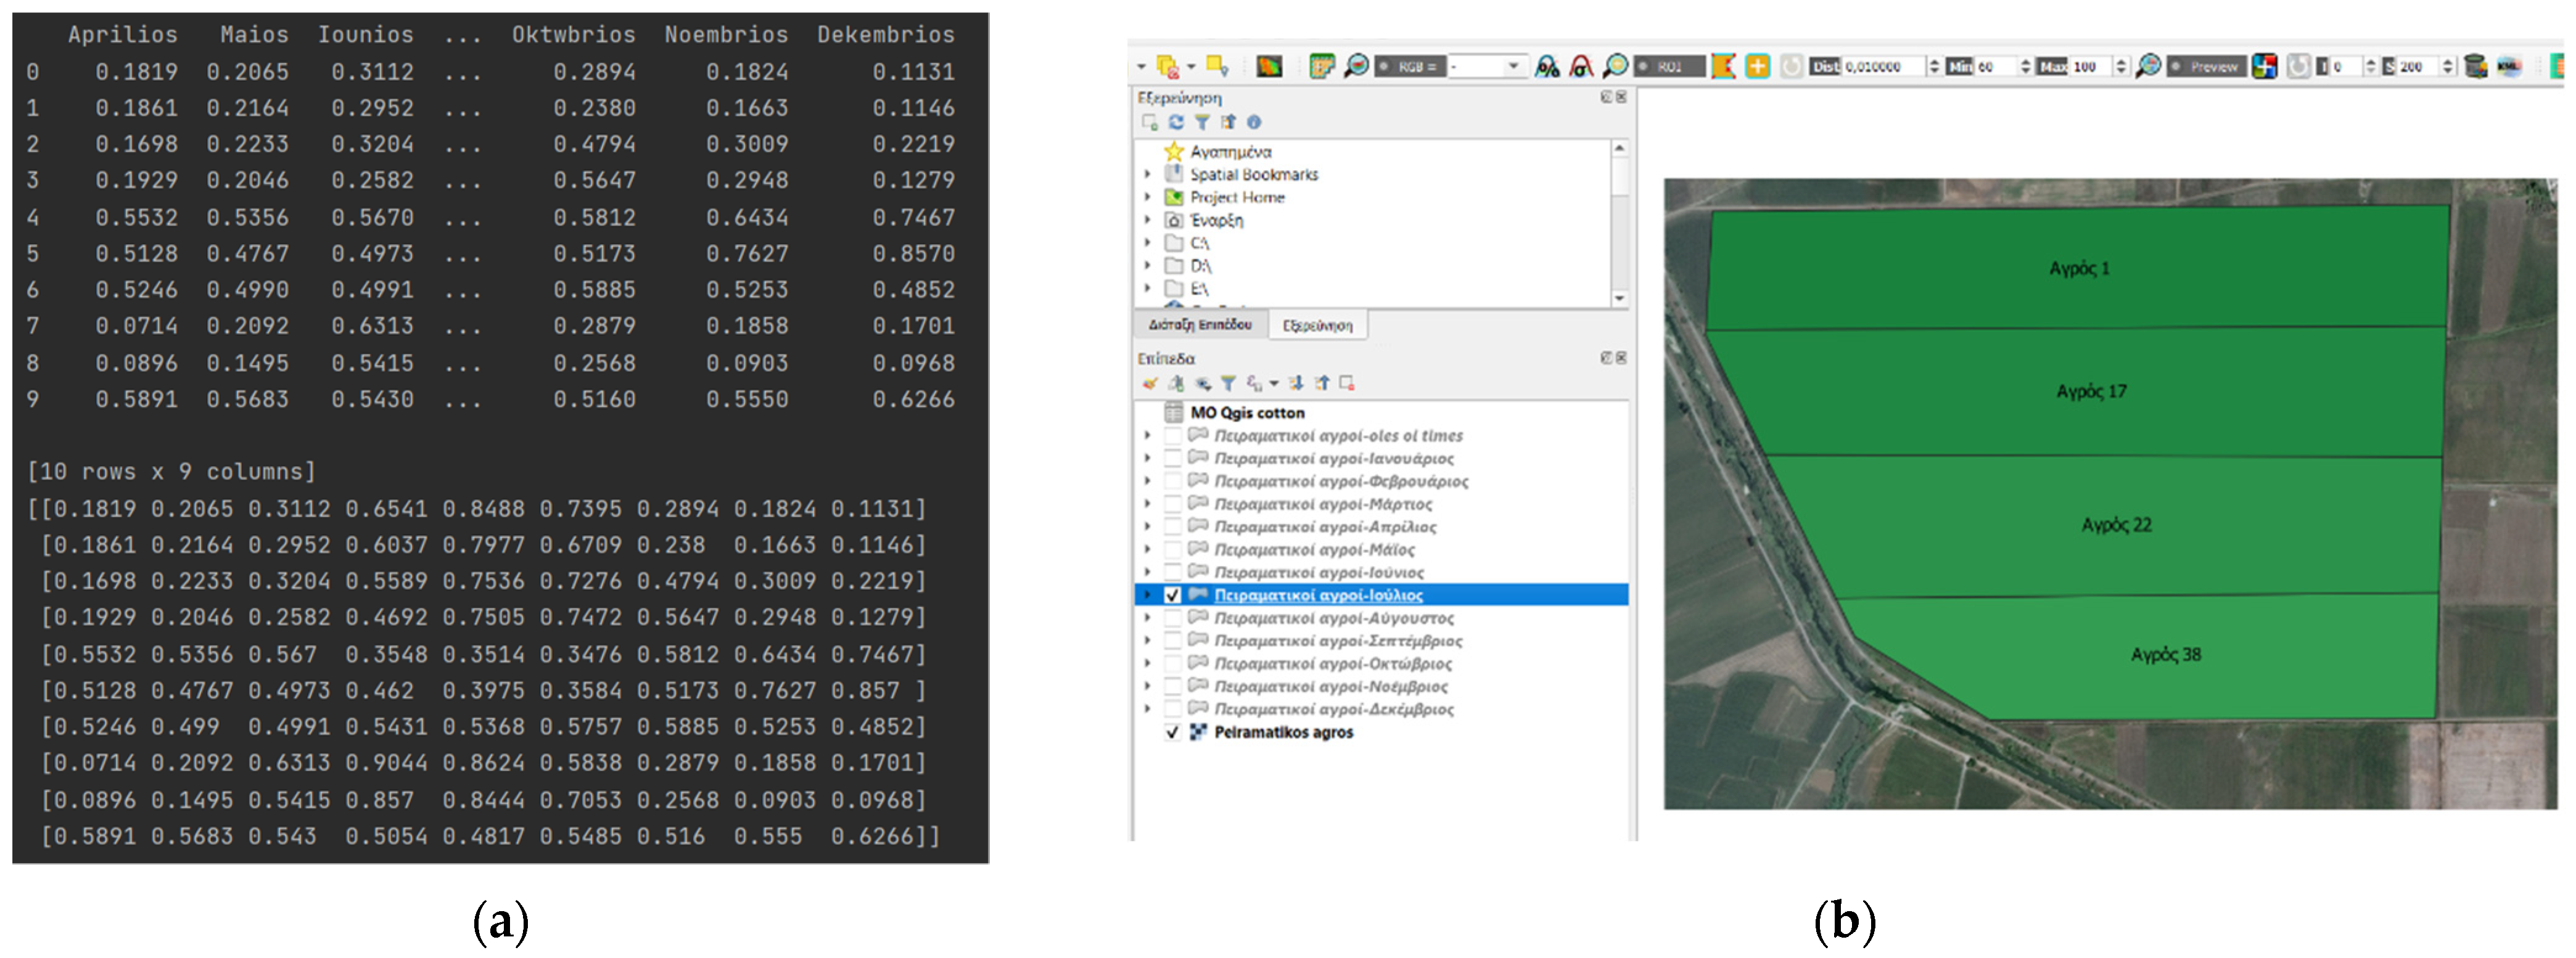This screenshot has width=2576, height=958.
Task: Toggle visibility of Peiramatikos agros layer
Action: pyautogui.click(x=1173, y=732)
